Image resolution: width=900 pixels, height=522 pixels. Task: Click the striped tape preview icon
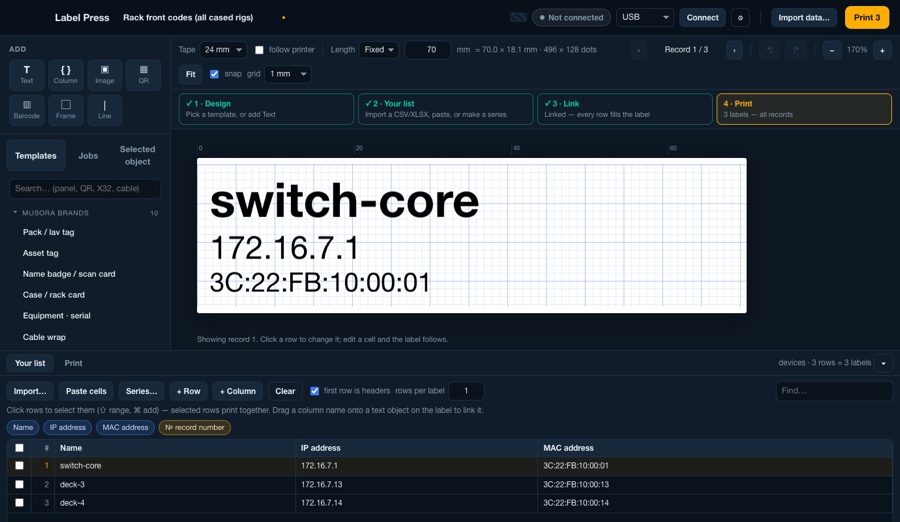(518, 18)
